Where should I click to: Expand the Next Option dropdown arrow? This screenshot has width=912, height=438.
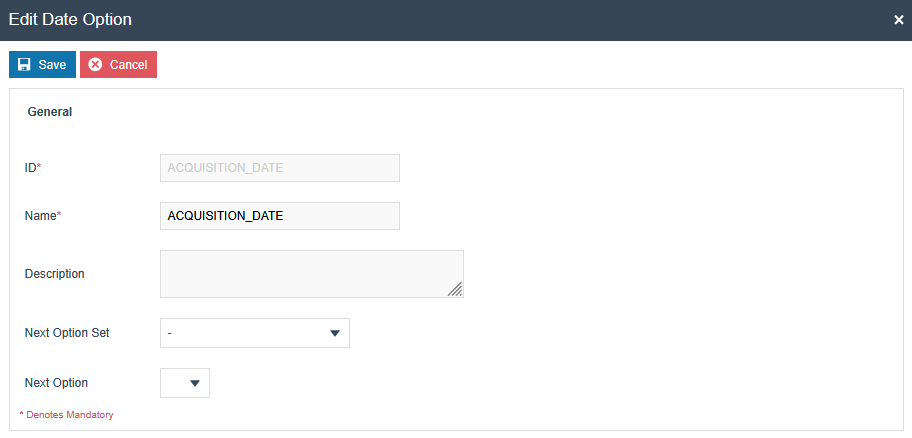click(x=195, y=383)
